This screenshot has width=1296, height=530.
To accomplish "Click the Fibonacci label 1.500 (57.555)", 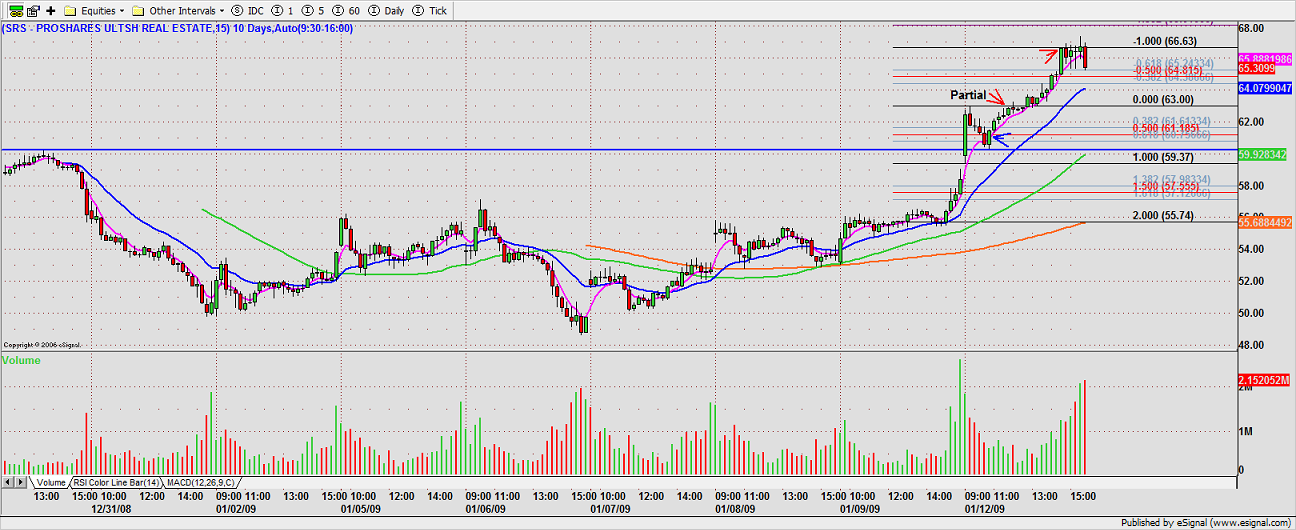I will [1167, 187].
